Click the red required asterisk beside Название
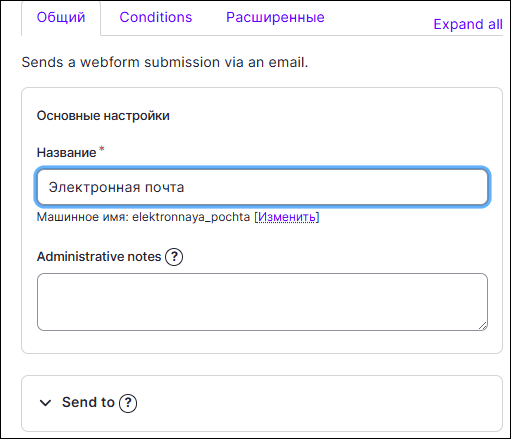The height and width of the screenshot is (439, 511). (x=102, y=149)
